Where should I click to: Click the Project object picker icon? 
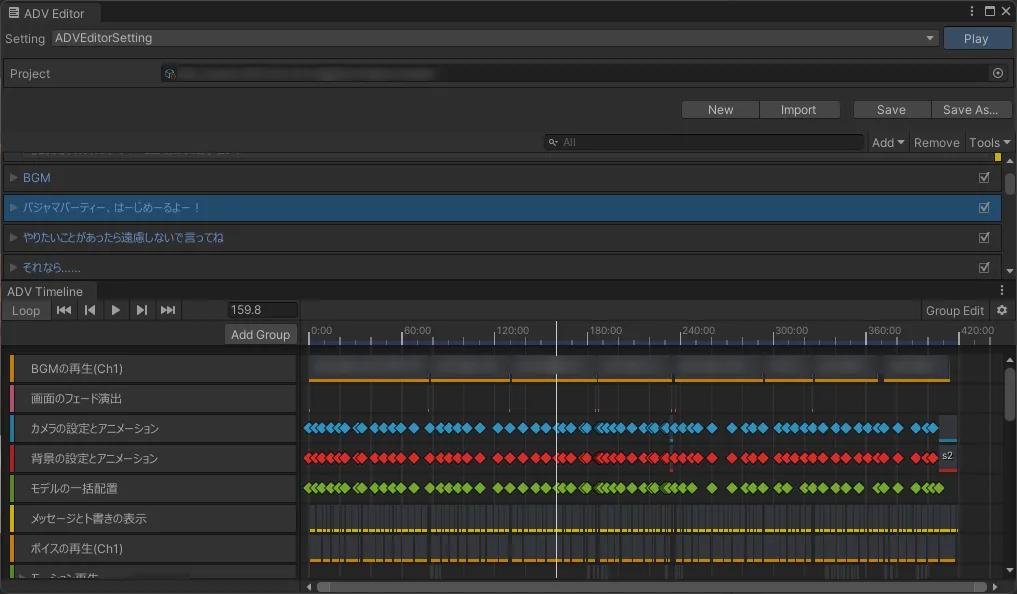pos(997,74)
